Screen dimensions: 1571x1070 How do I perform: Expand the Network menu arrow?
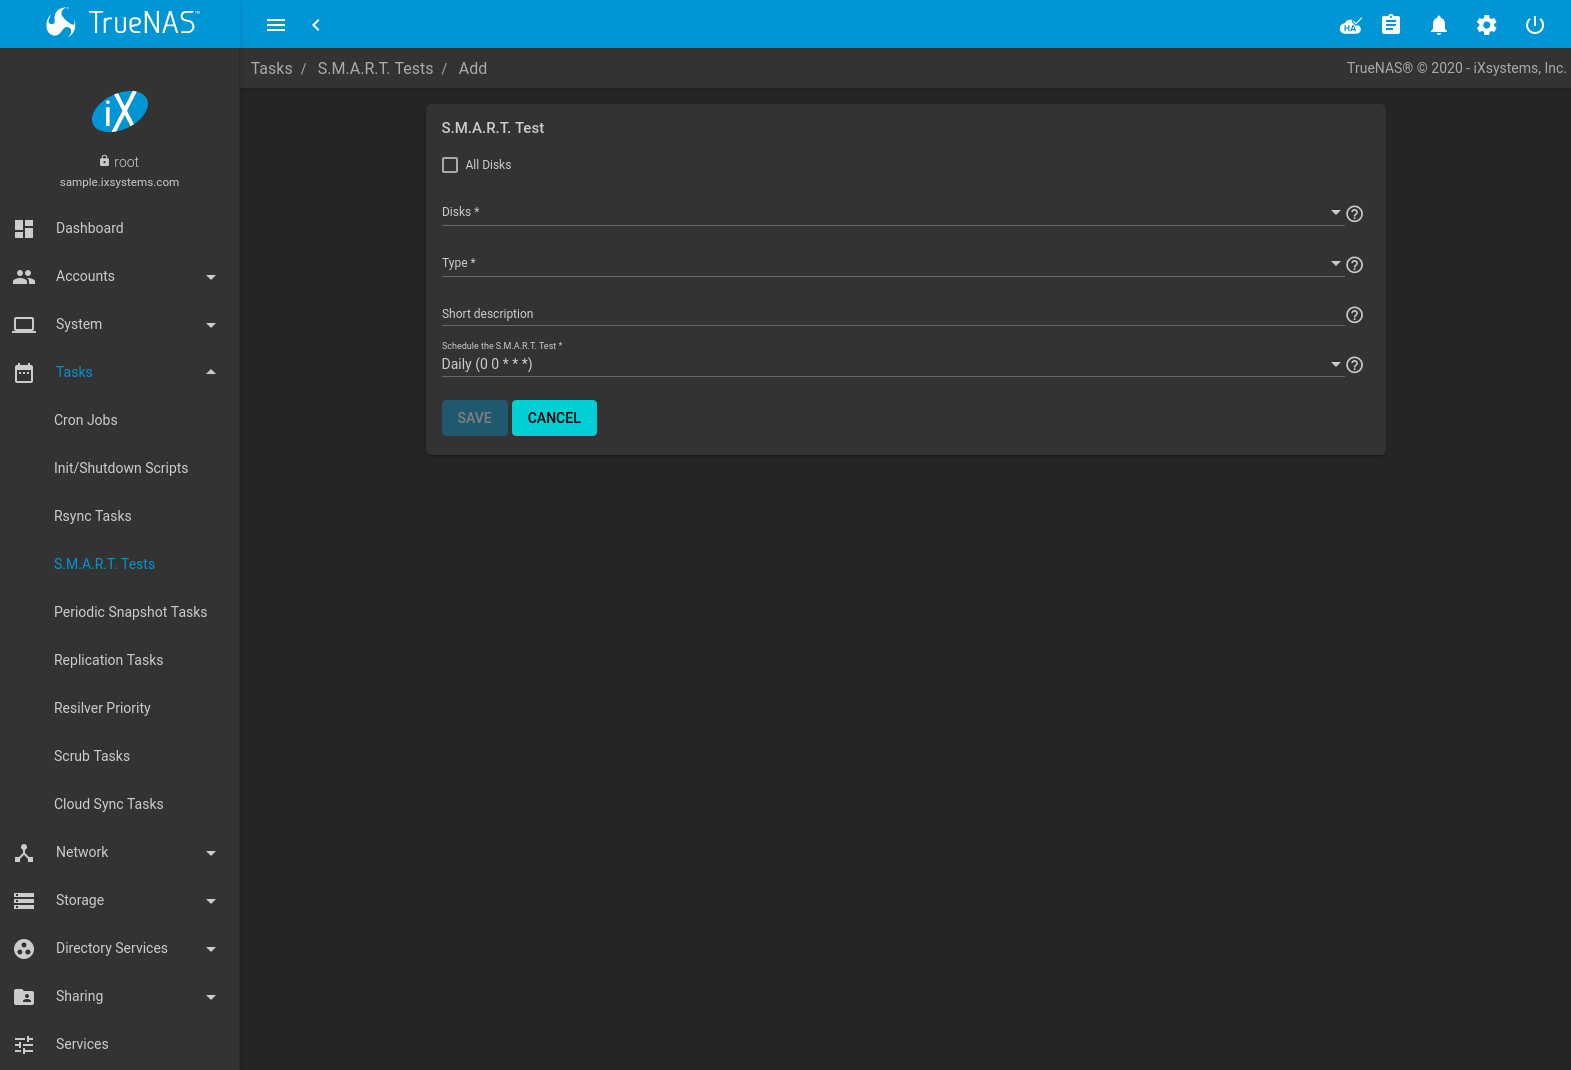coord(211,853)
